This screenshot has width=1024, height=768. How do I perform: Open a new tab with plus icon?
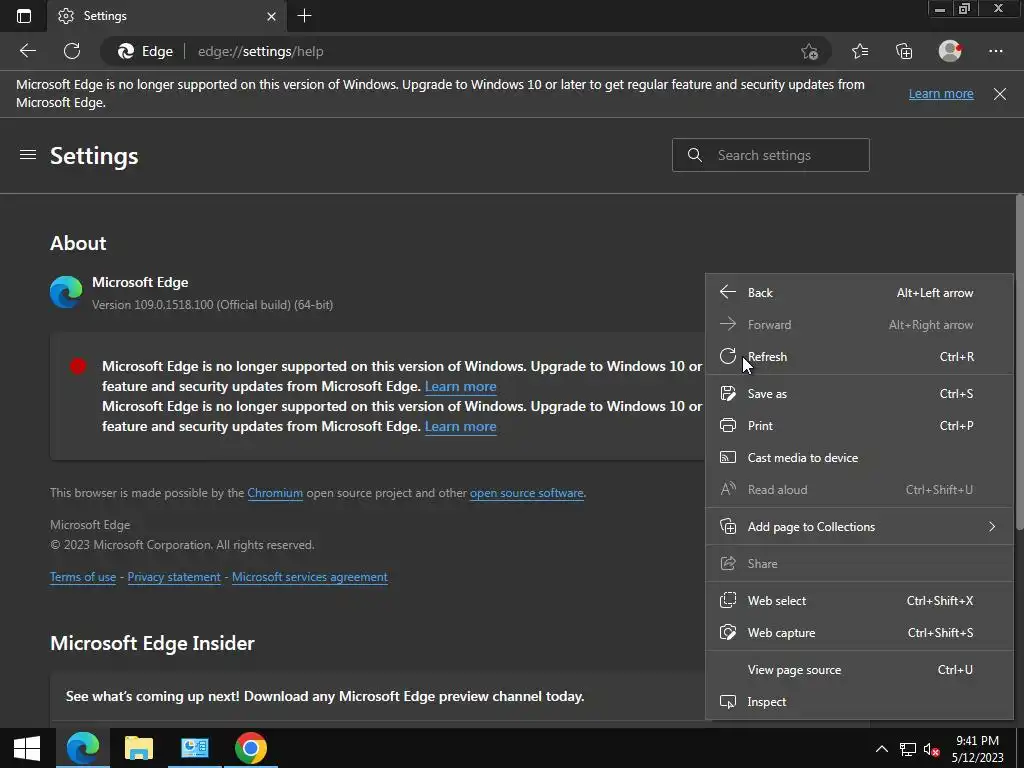click(304, 16)
